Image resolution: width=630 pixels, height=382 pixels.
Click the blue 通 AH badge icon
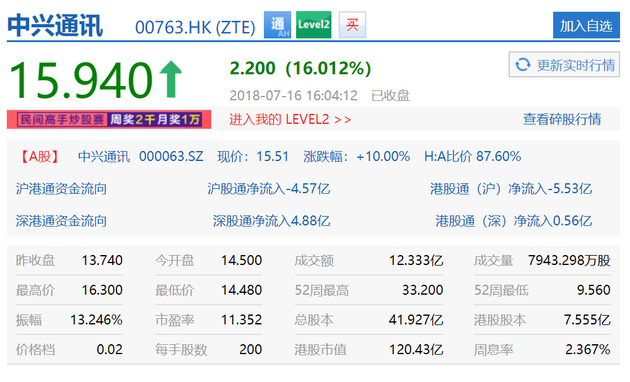277,25
